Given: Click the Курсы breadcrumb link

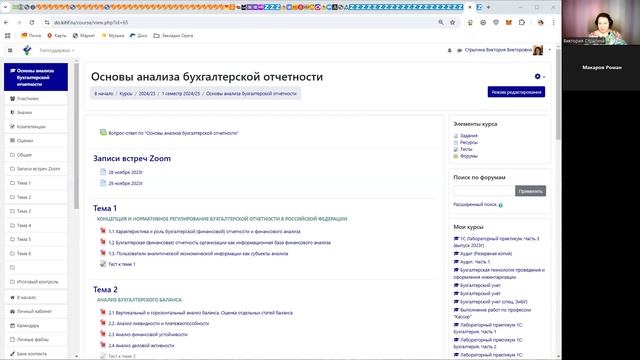Looking at the screenshot, I should point(126,93).
